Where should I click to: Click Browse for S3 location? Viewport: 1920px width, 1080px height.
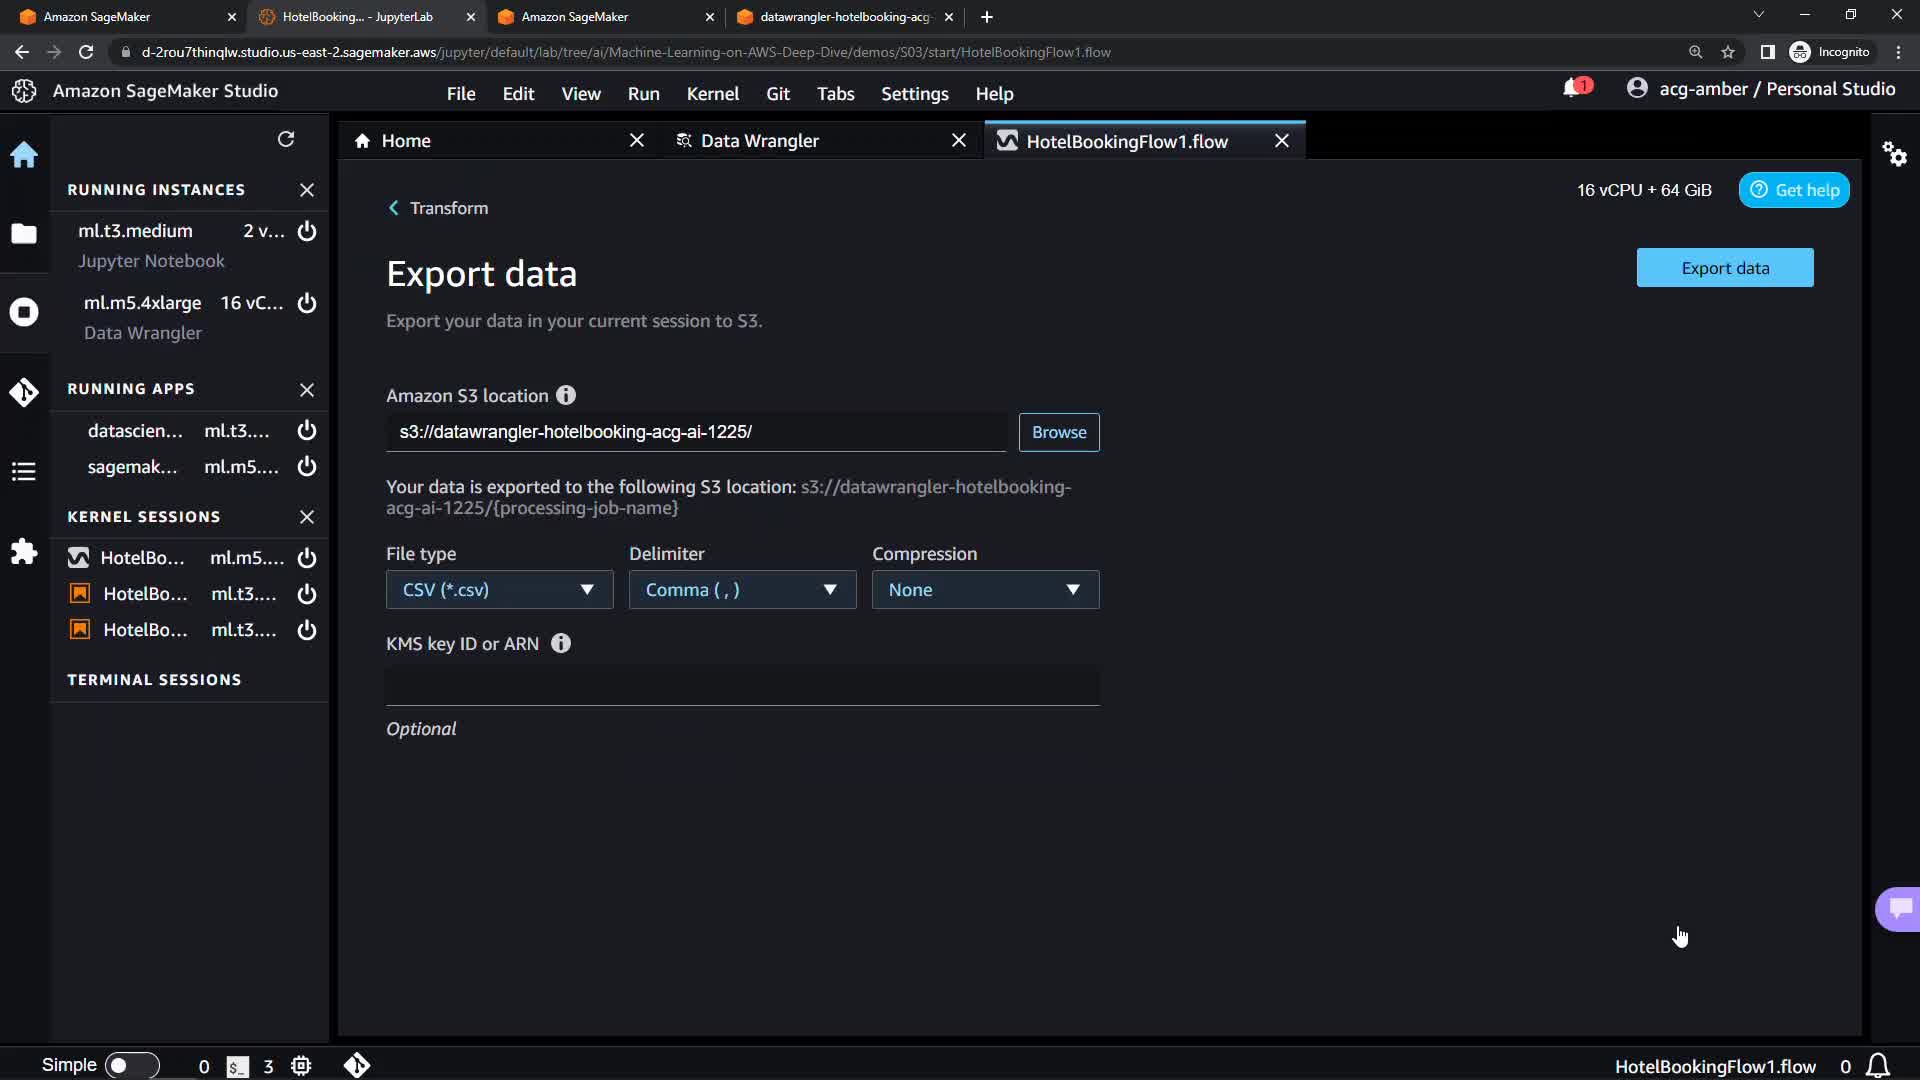pyautogui.click(x=1058, y=432)
